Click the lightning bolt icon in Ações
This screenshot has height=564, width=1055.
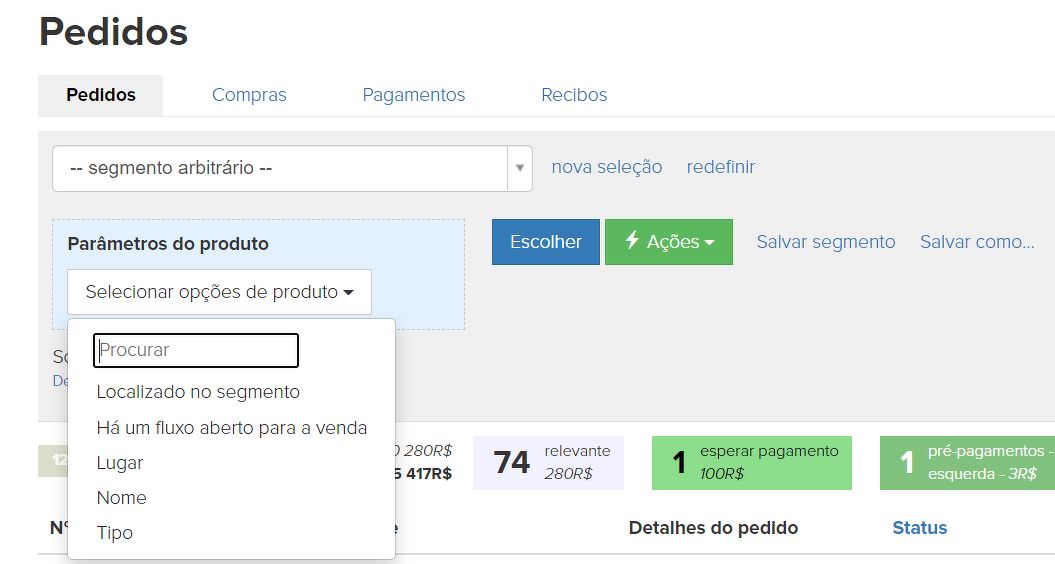pyautogui.click(x=631, y=241)
